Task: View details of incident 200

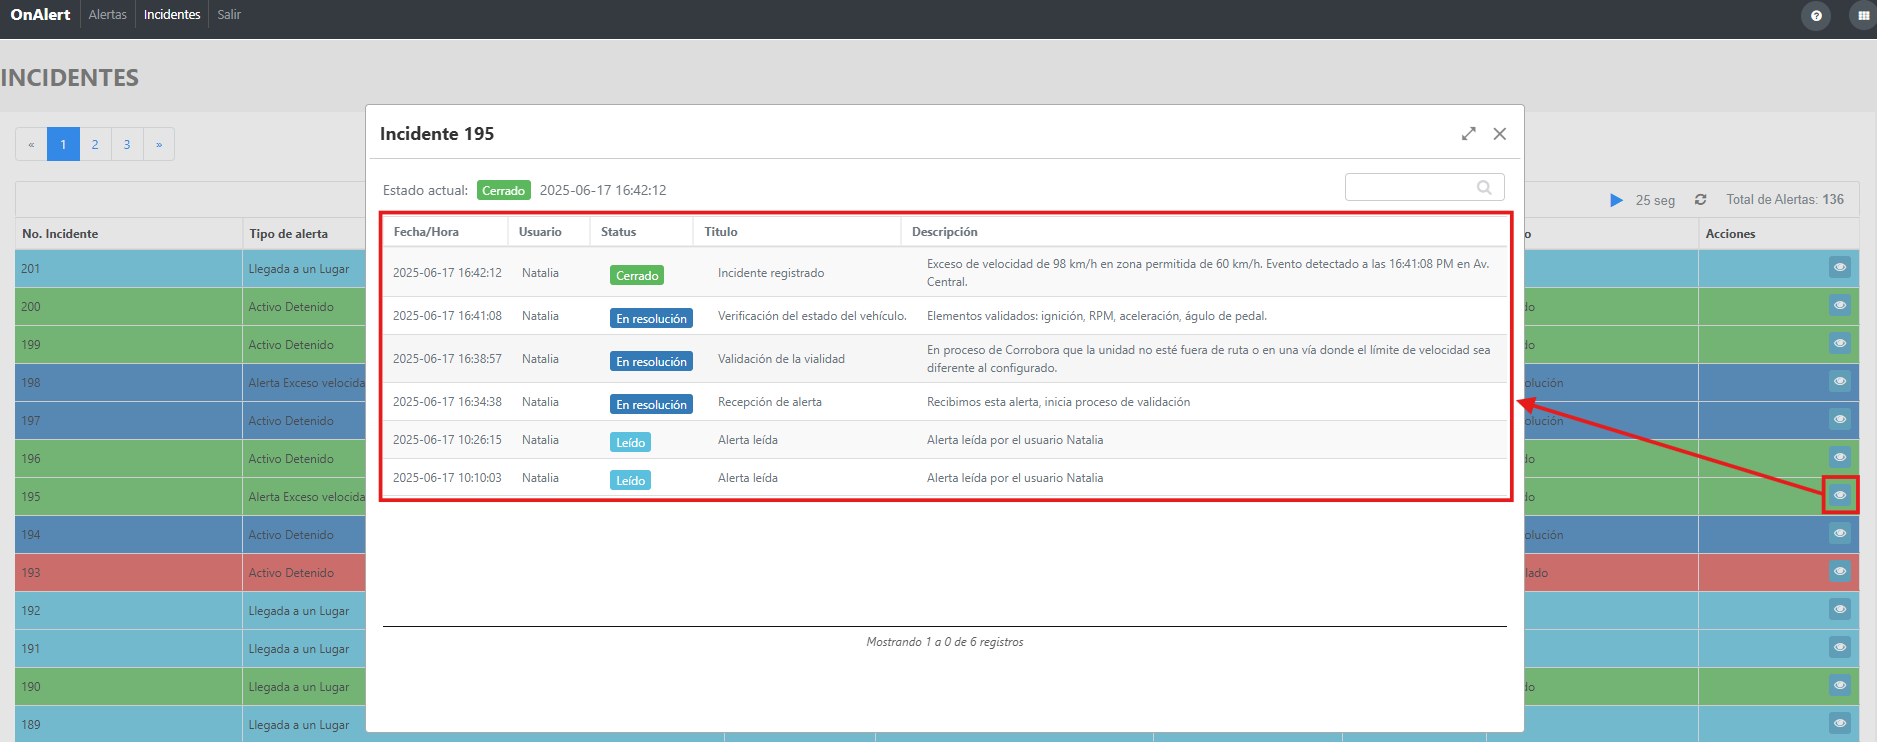Action: click(x=1840, y=305)
